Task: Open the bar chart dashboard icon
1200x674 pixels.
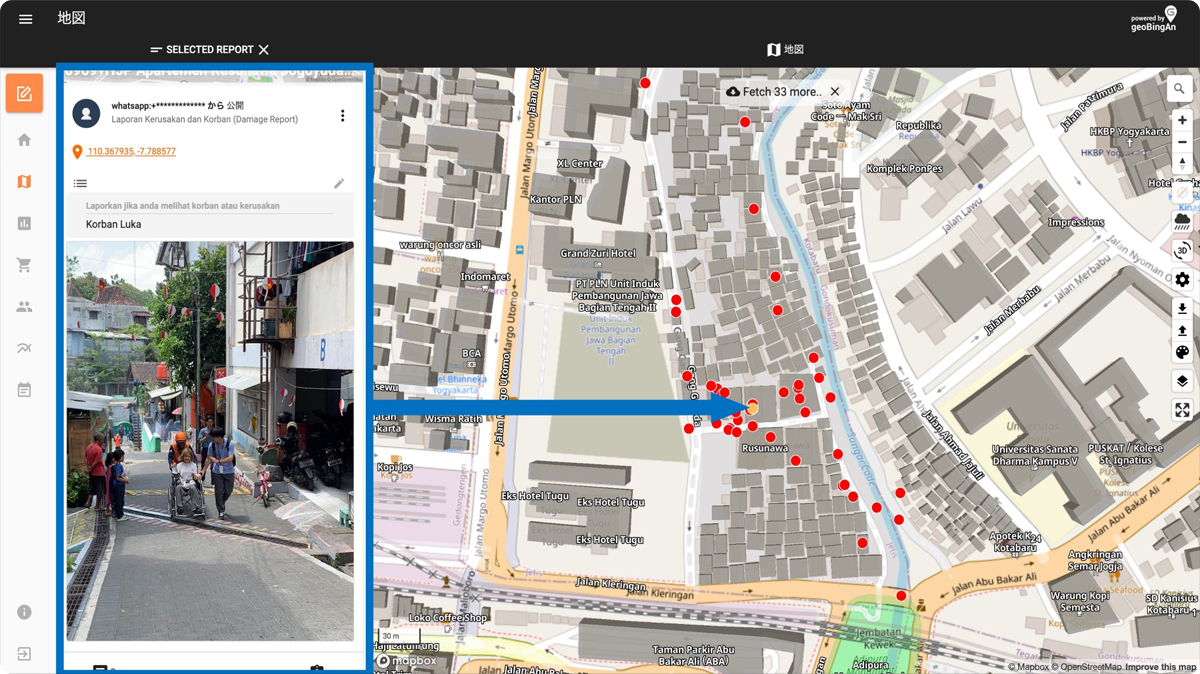Action: tap(24, 224)
